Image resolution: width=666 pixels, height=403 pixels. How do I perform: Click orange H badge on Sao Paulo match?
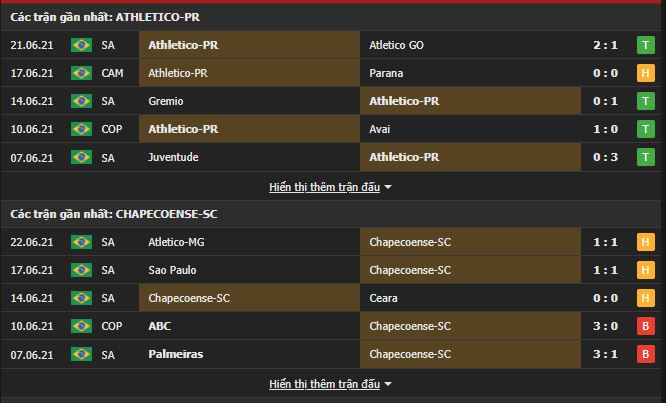coord(646,270)
